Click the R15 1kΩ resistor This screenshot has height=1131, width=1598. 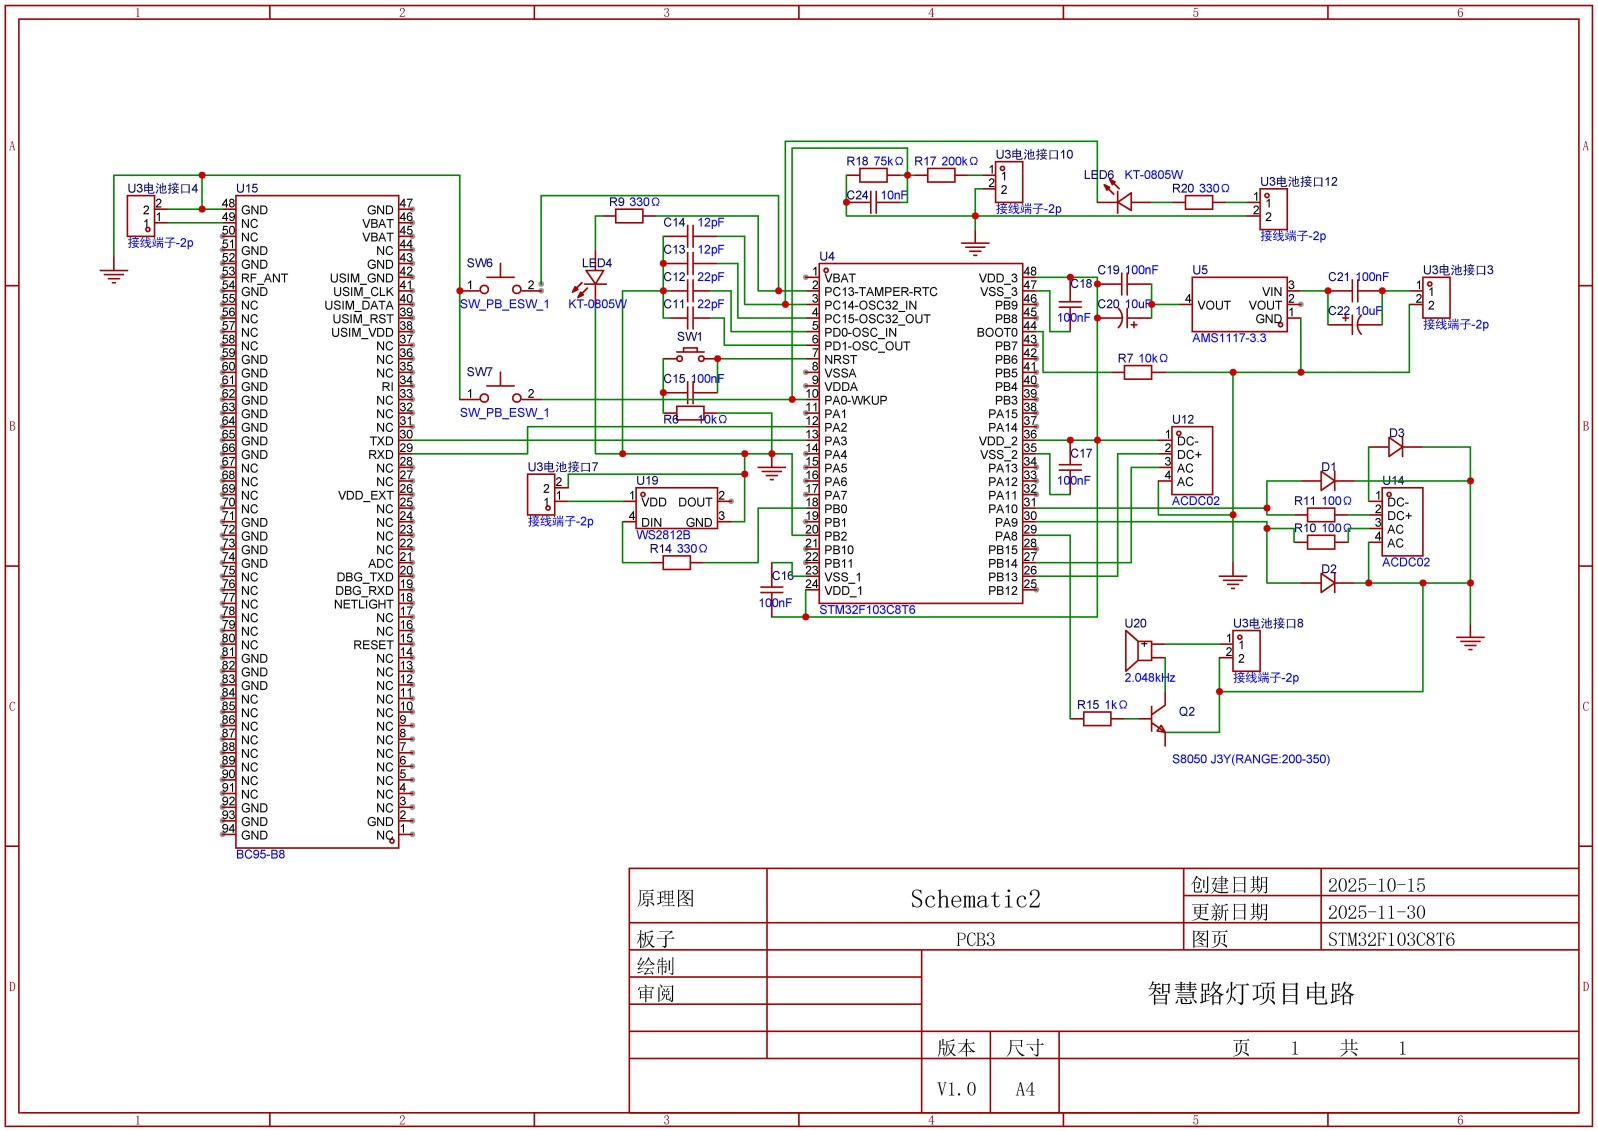click(1097, 719)
